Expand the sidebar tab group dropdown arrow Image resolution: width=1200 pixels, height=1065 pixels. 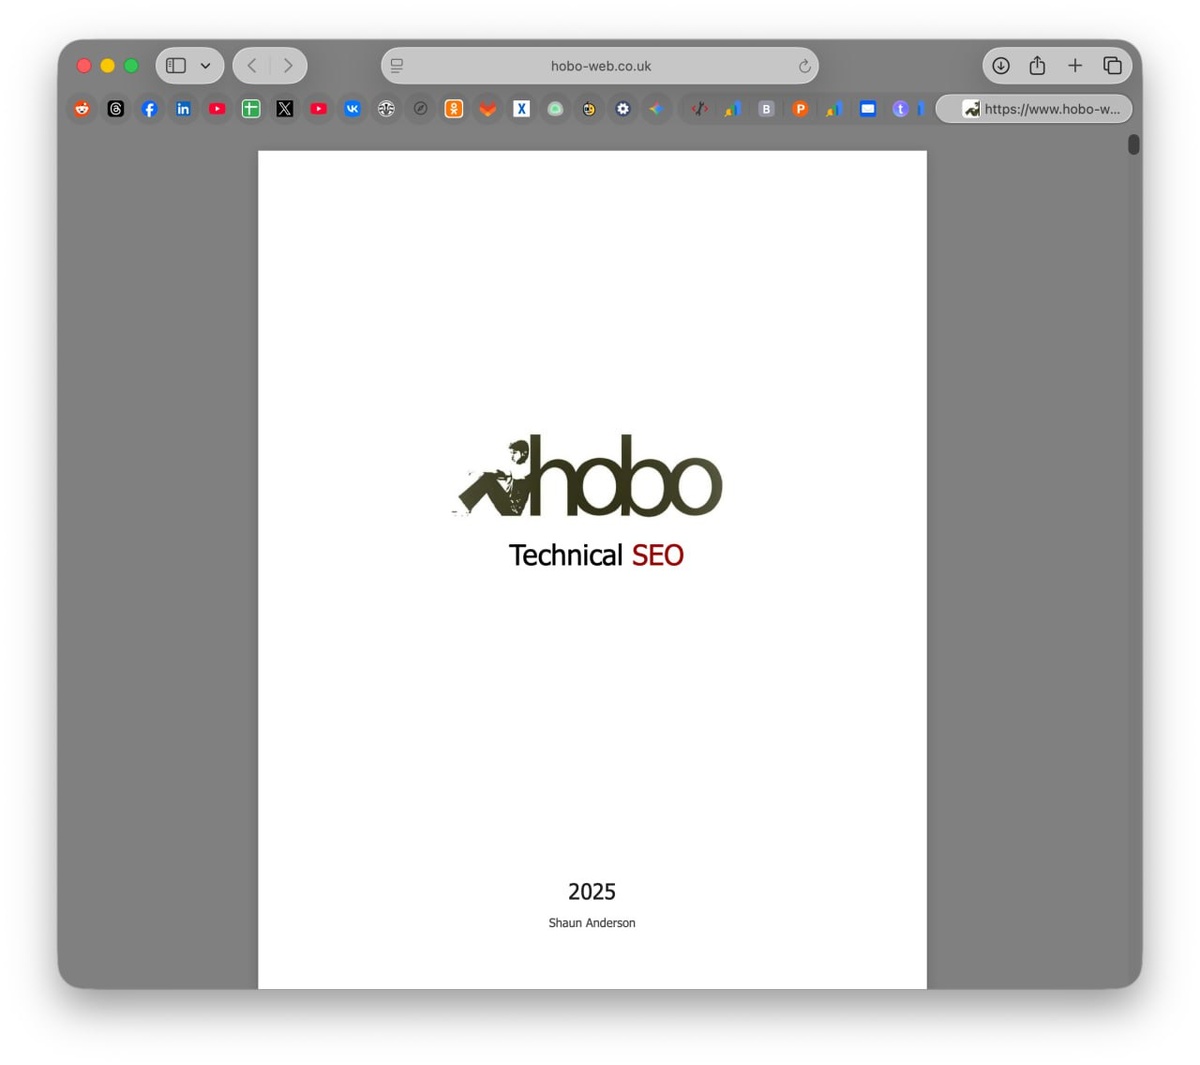(x=205, y=66)
